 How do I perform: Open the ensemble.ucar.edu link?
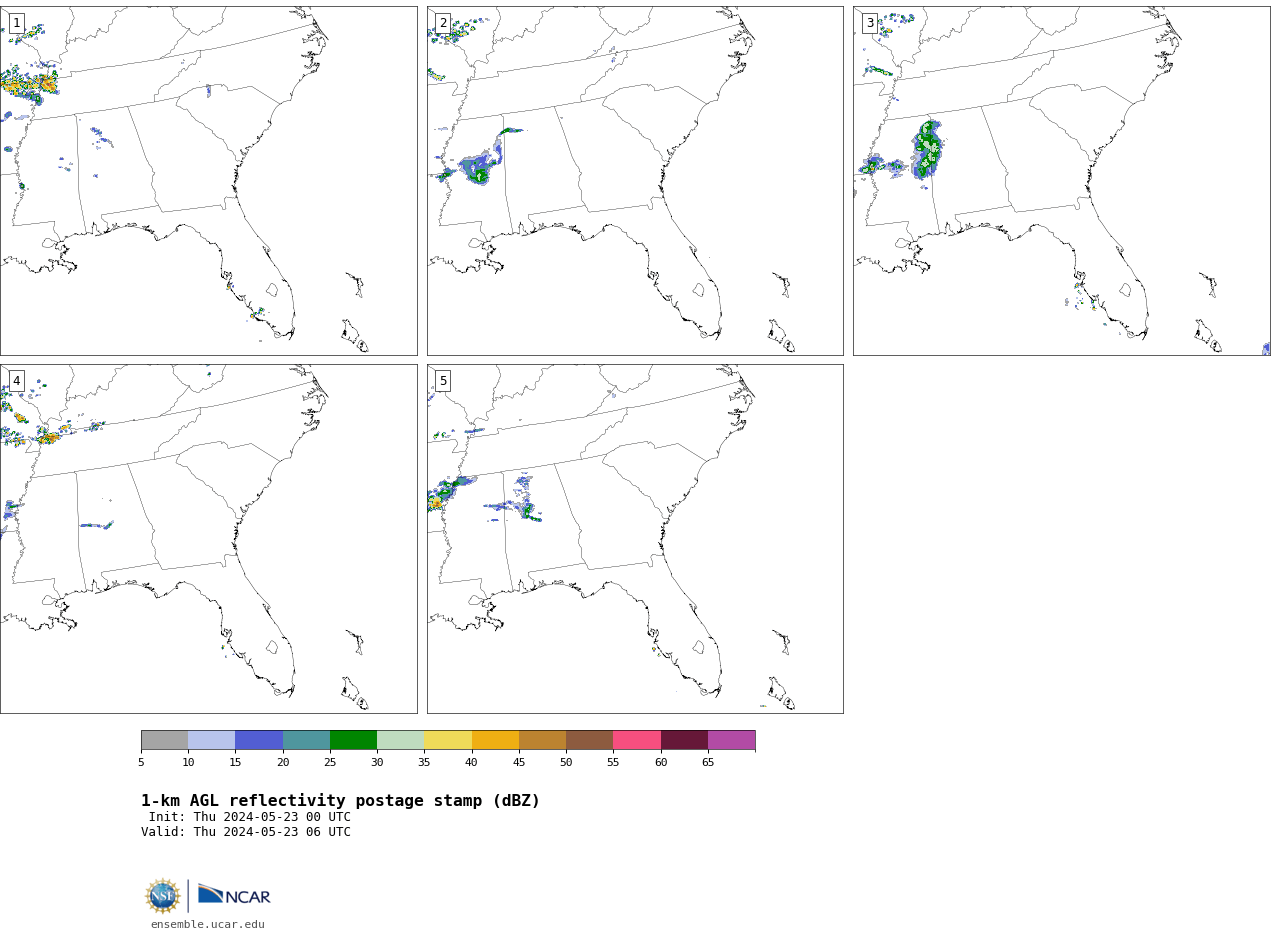point(208,925)
